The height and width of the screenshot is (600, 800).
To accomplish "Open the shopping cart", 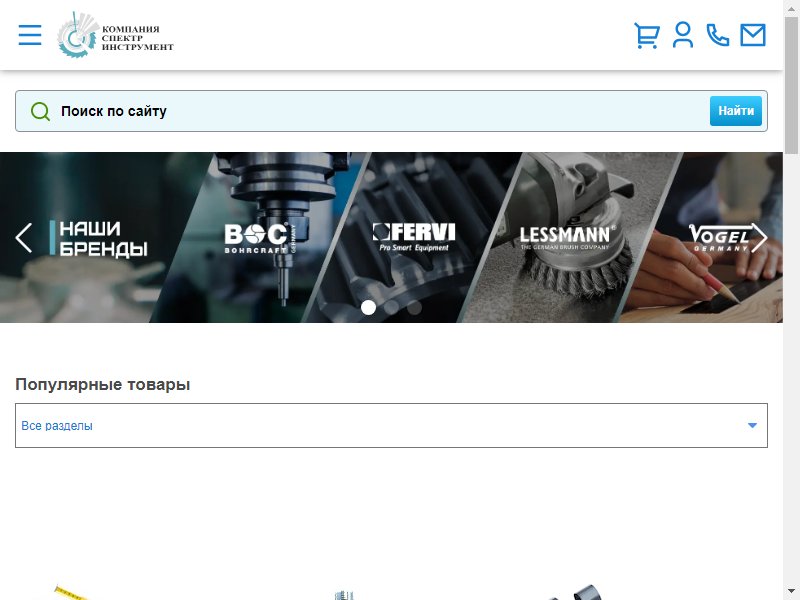I will 647,35.
